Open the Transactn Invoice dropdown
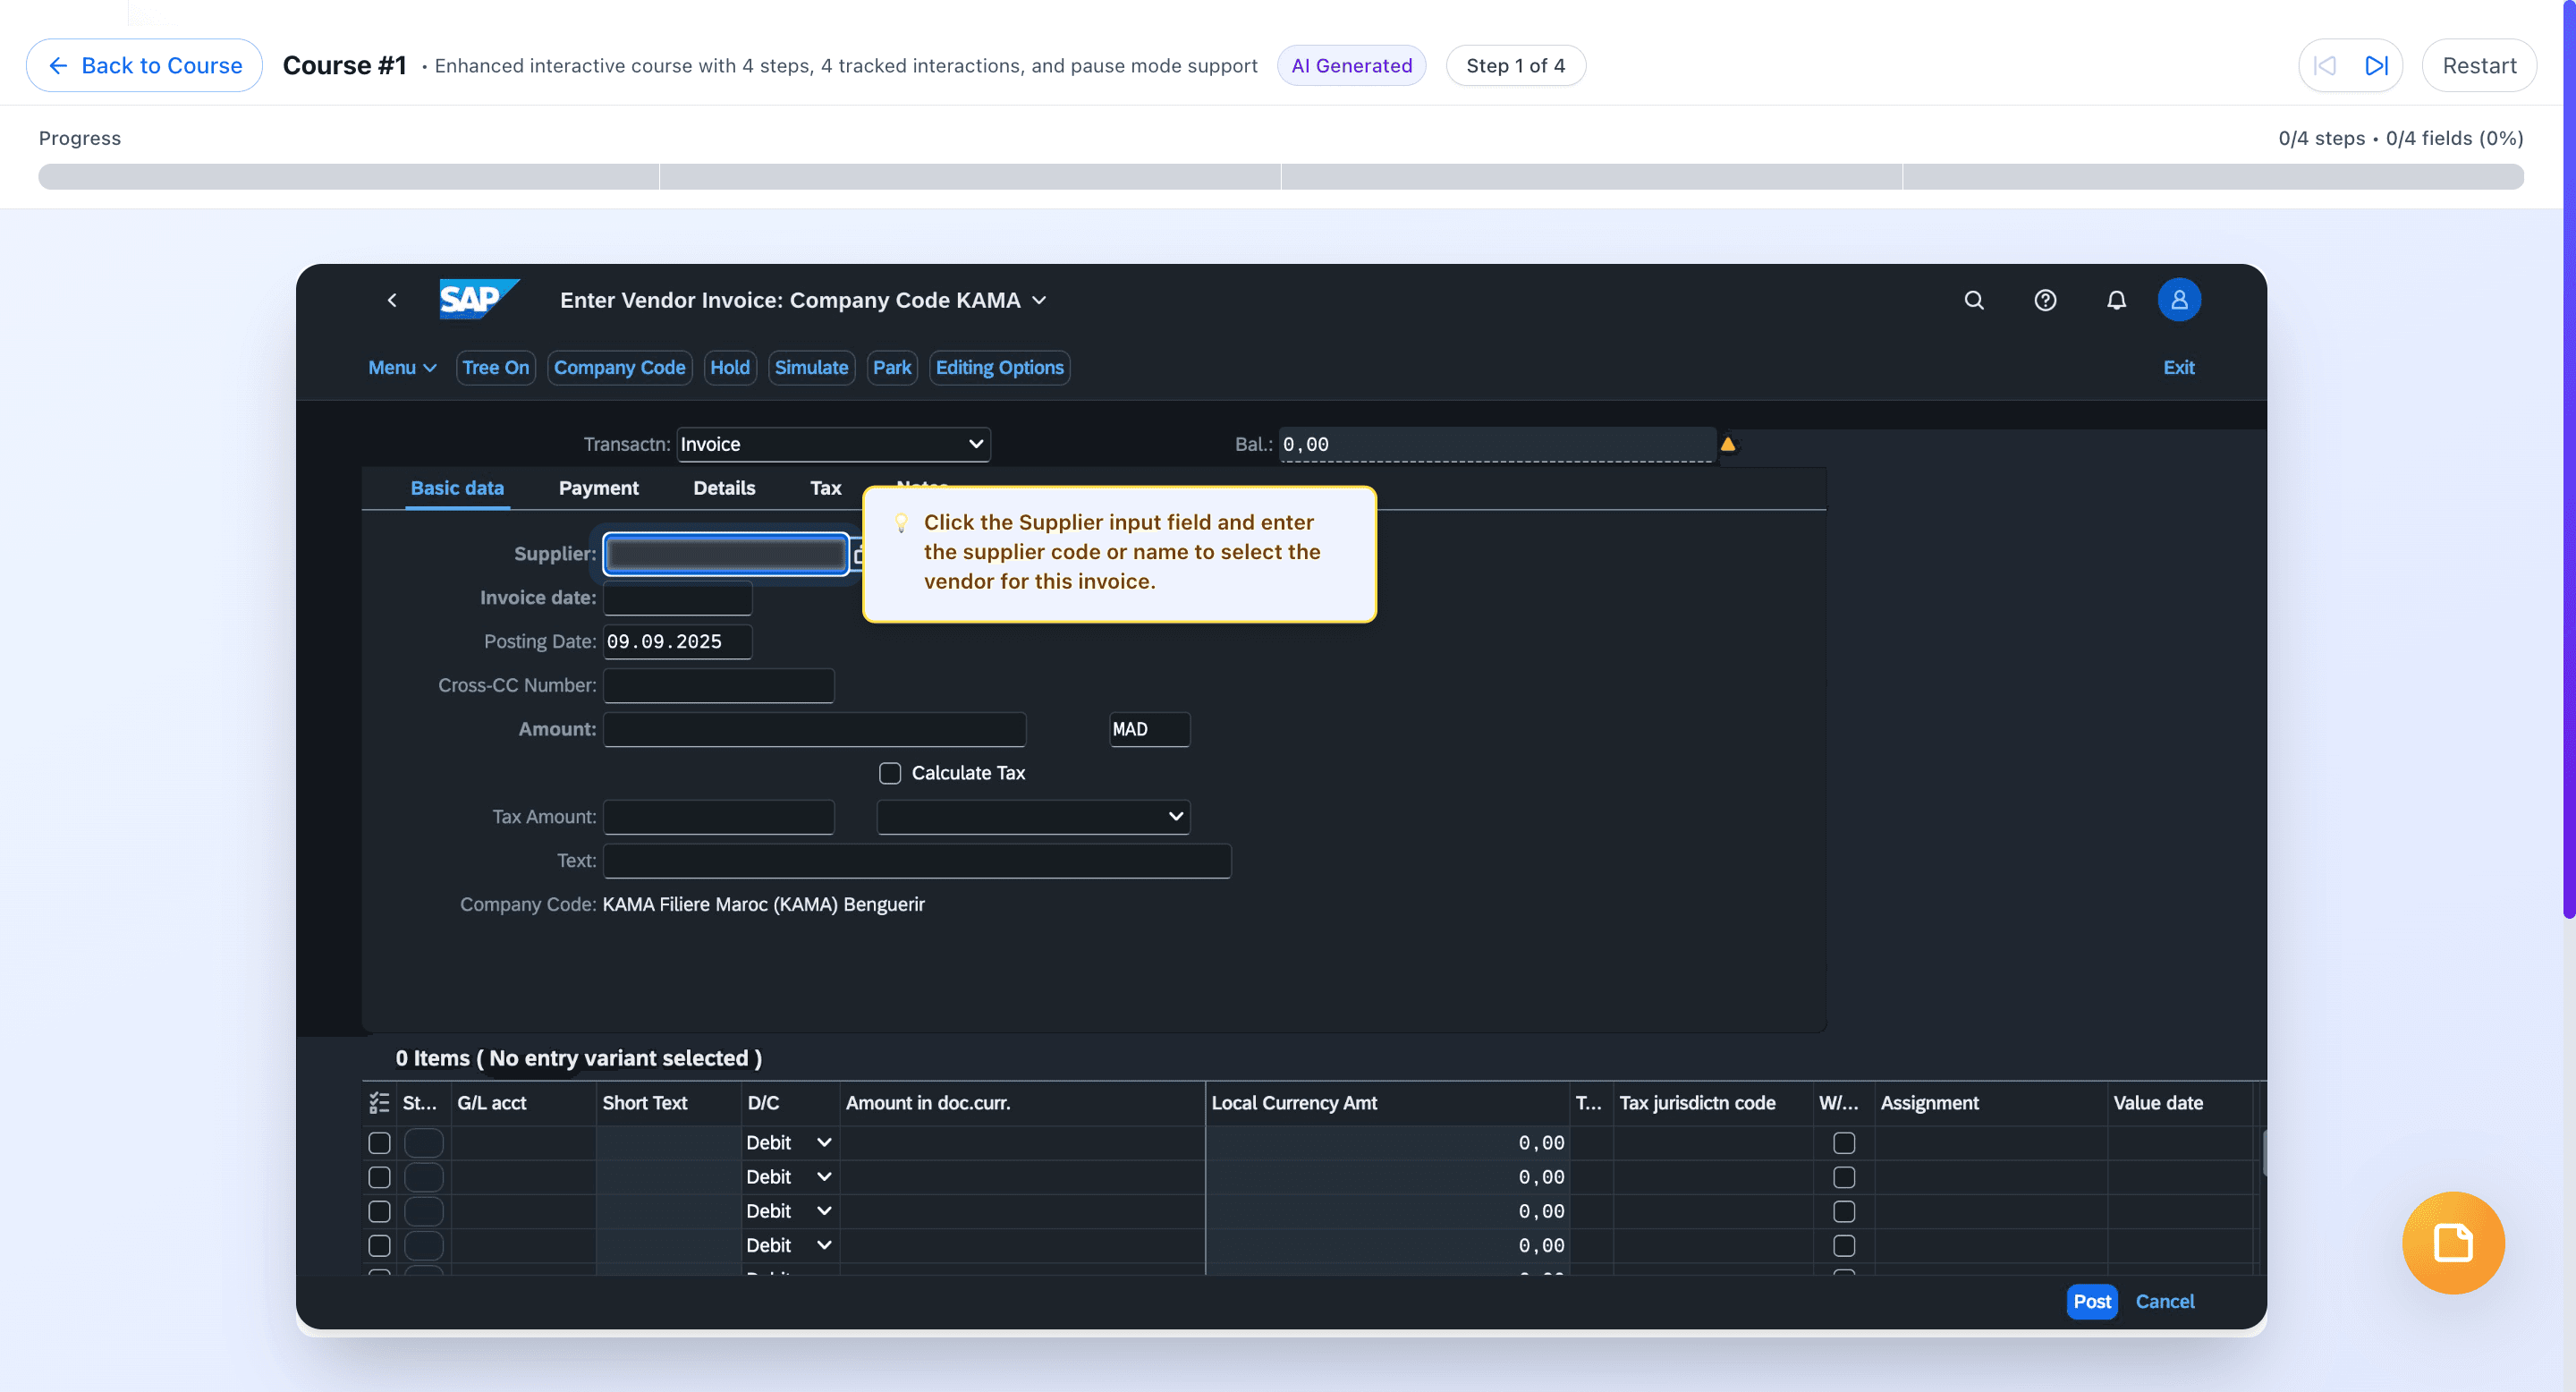 point(833,444)
